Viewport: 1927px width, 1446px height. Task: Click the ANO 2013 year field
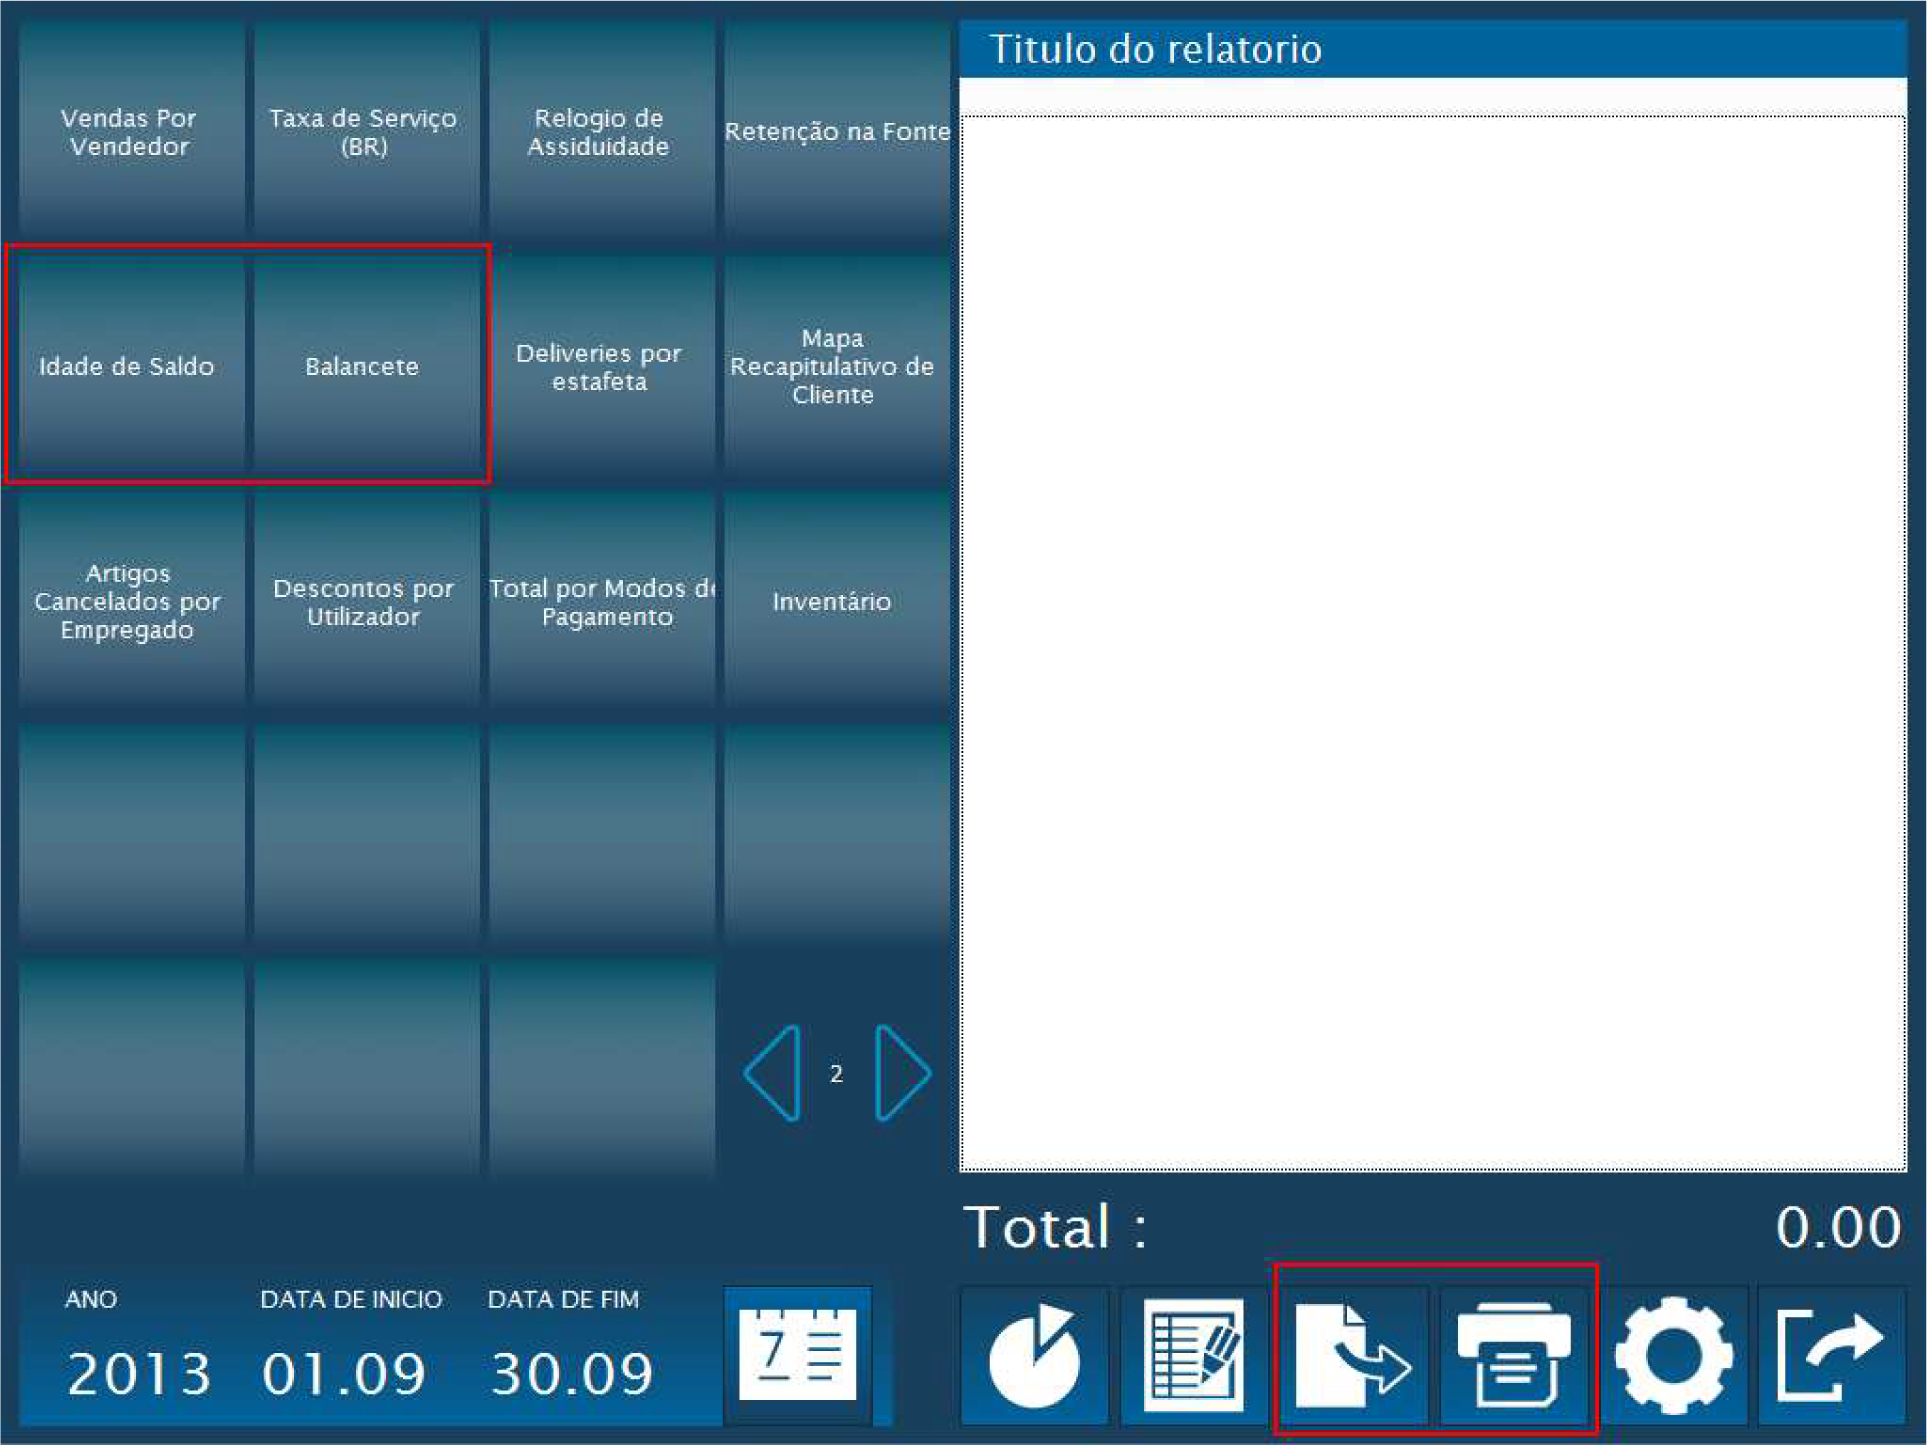click(139, 1371)
